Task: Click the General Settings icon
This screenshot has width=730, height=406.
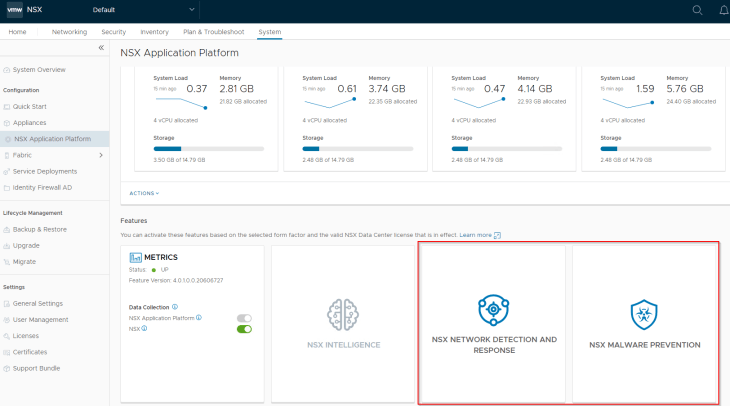Action: 7,304
